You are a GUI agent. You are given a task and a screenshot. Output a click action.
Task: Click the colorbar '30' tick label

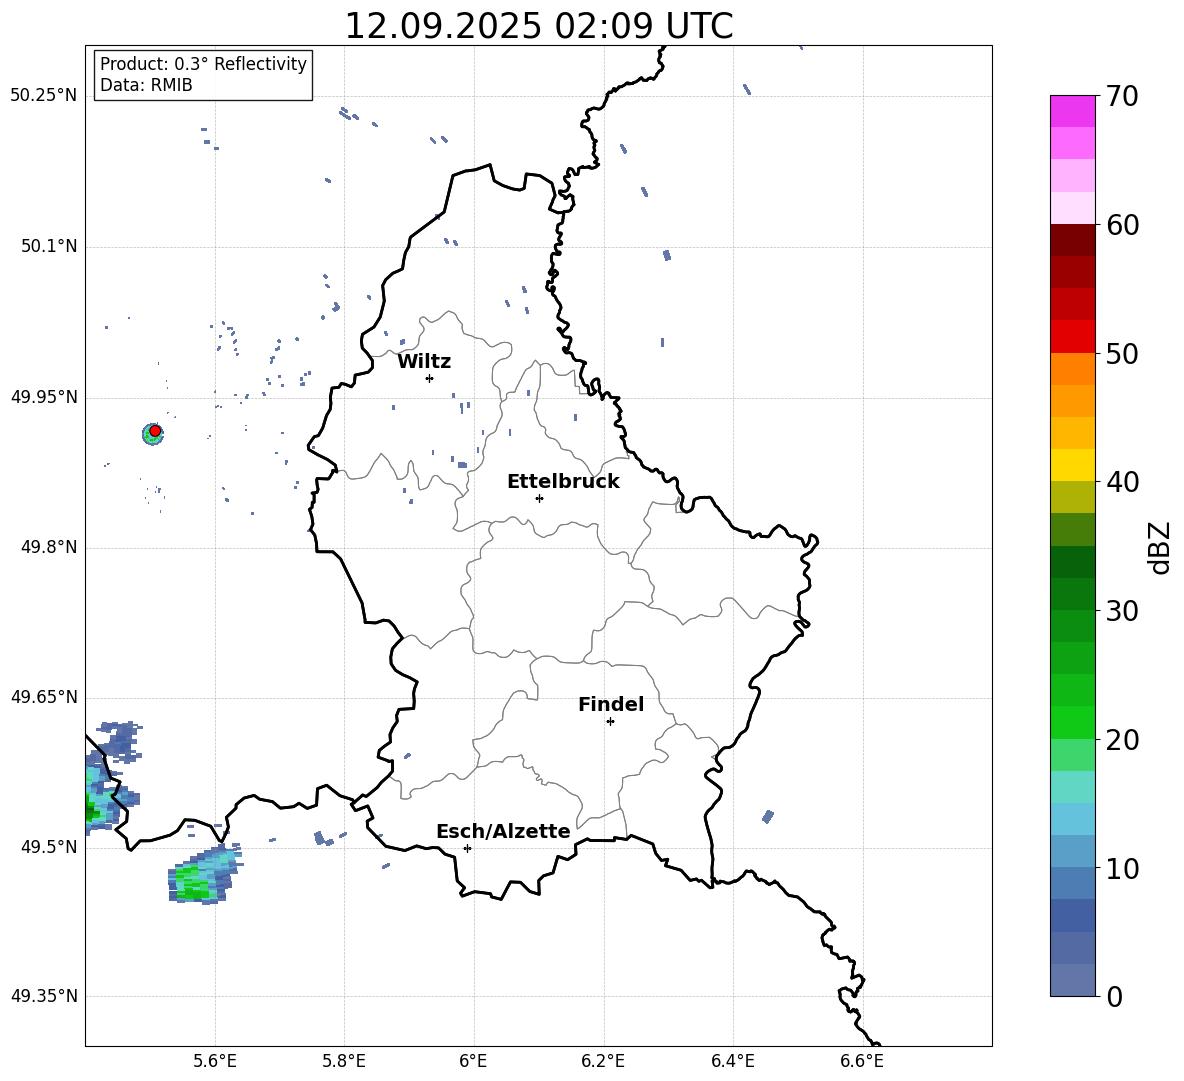[1122, 611]
